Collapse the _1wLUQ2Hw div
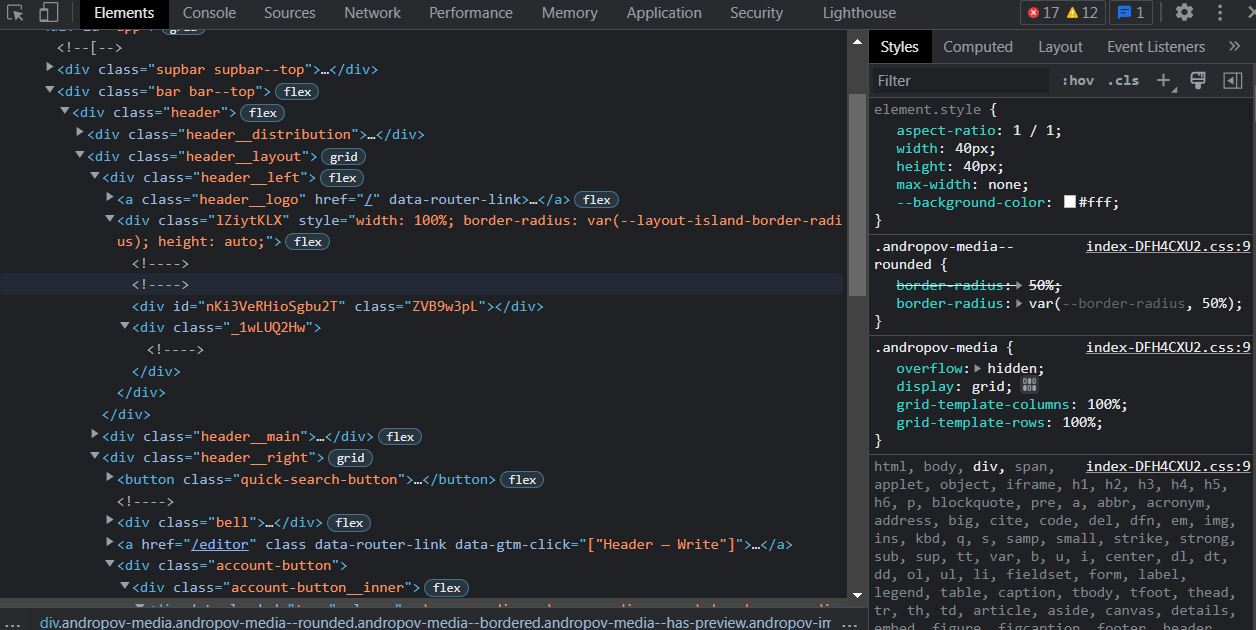This screenshot has width=1256, height=630. click(125, 326)
